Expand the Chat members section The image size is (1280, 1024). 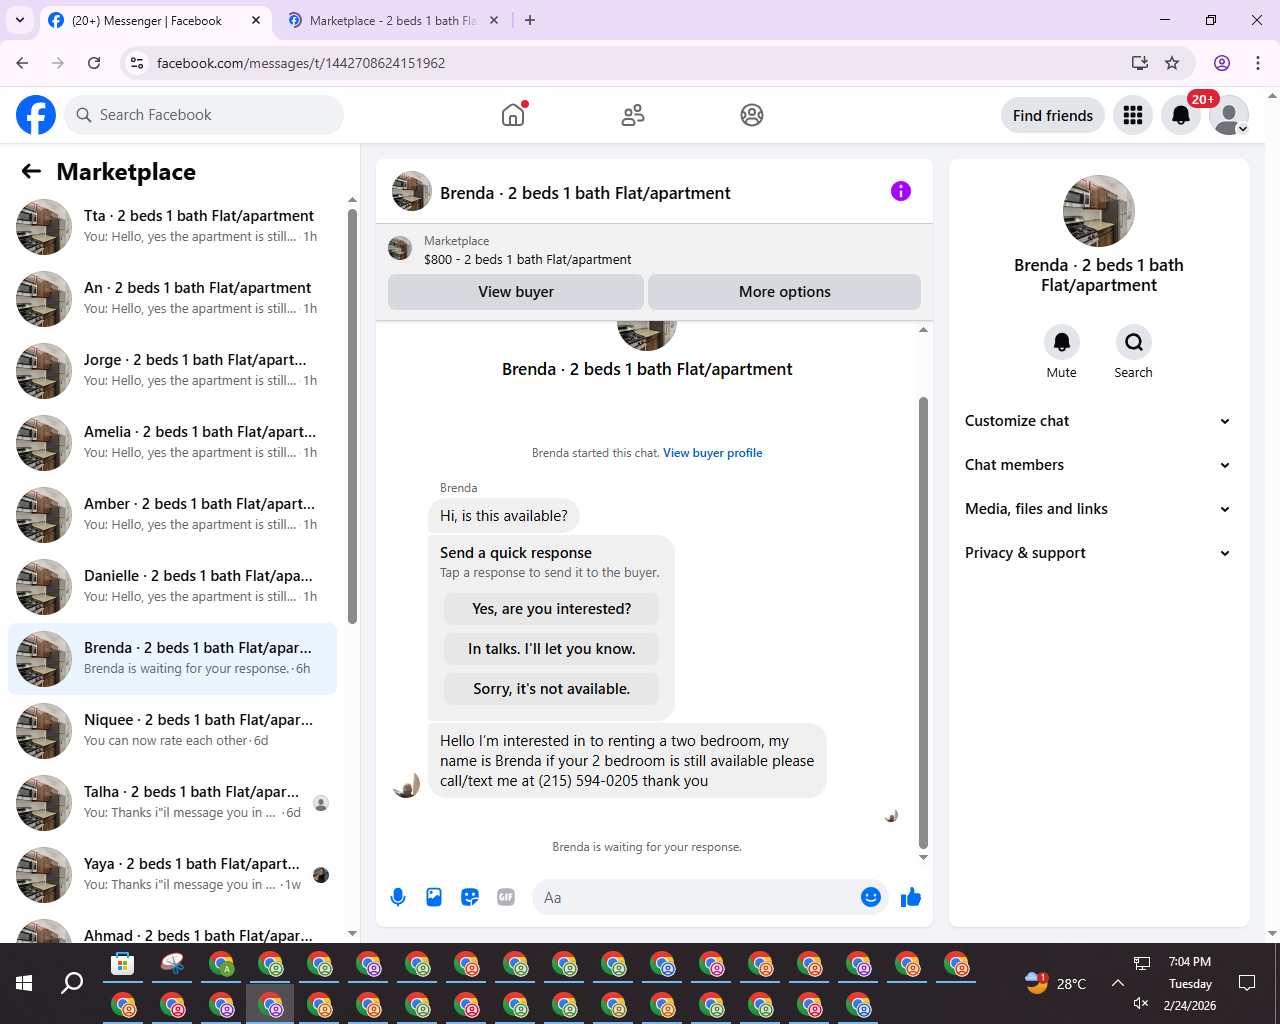[1098, 465]
